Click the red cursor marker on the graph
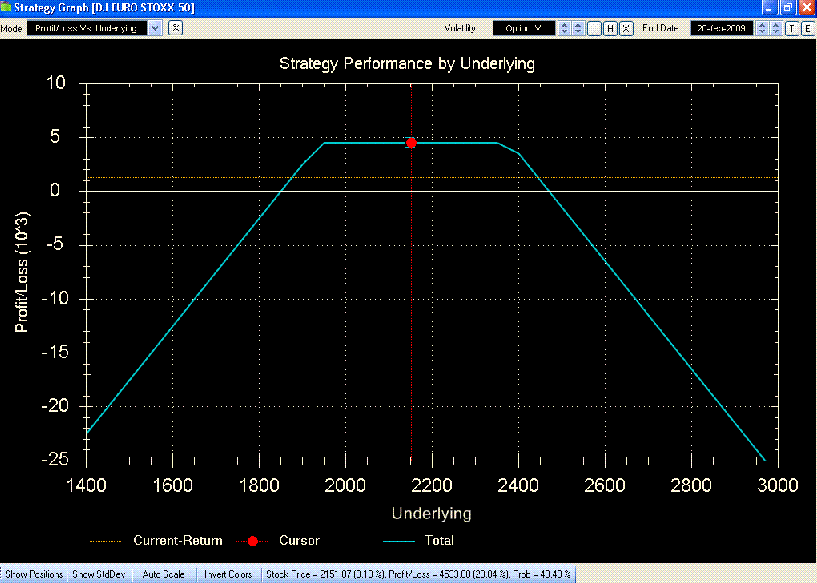Image resolution: width=817 pixels, height=583 pixels. click(x=411, y=143)
